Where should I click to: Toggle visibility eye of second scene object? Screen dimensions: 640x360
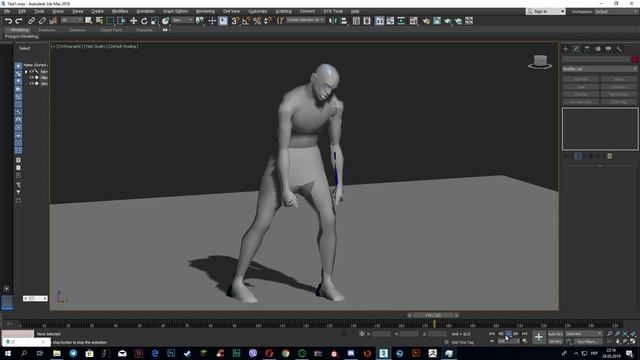pyautogui.click(x=31, y=78)
